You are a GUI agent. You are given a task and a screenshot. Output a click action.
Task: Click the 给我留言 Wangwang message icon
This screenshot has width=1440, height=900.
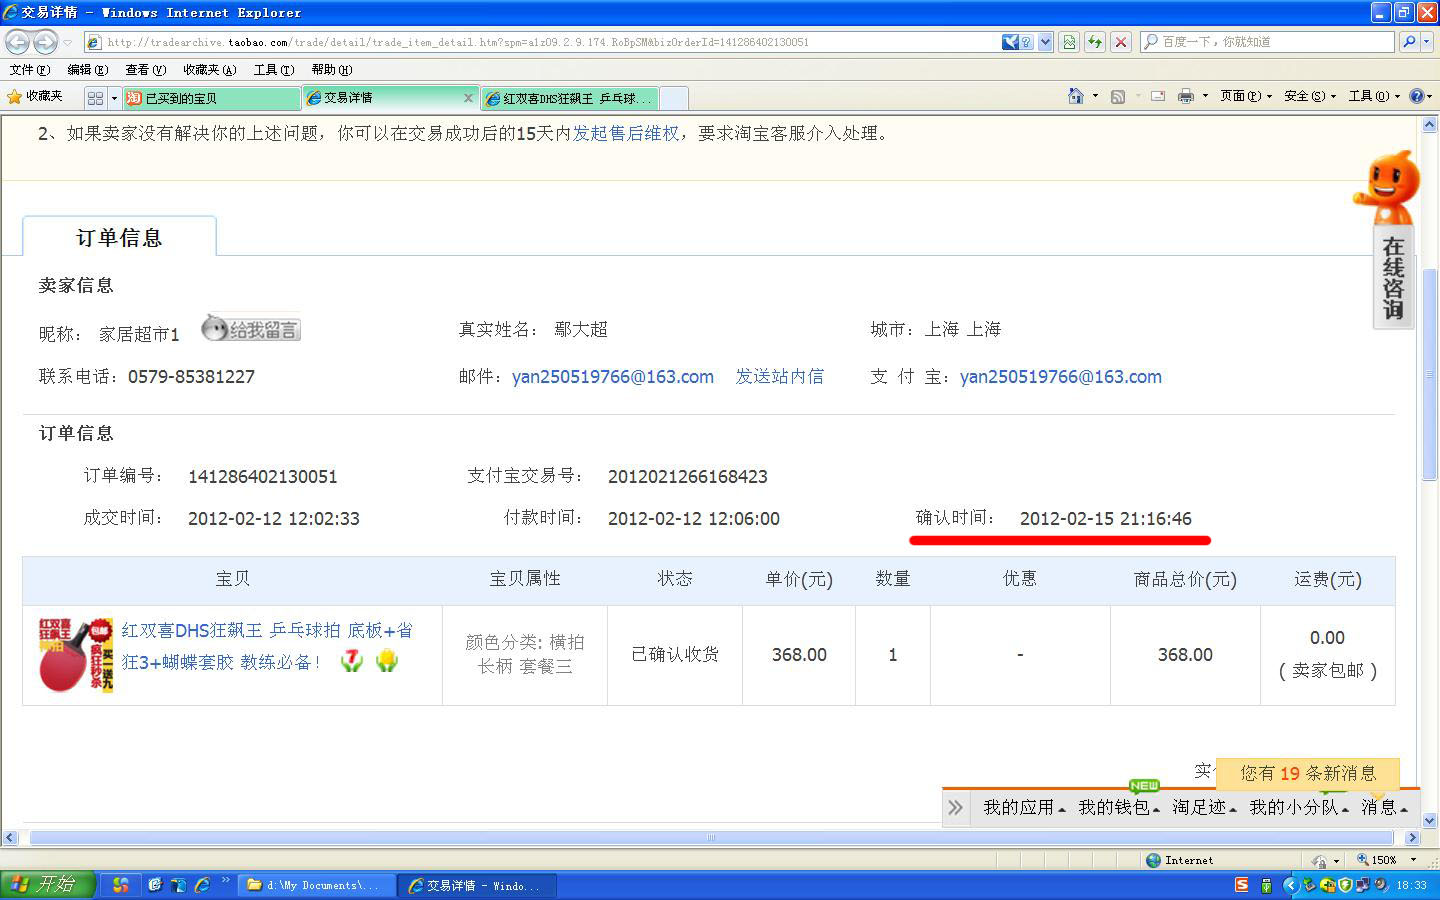[251, 328]
